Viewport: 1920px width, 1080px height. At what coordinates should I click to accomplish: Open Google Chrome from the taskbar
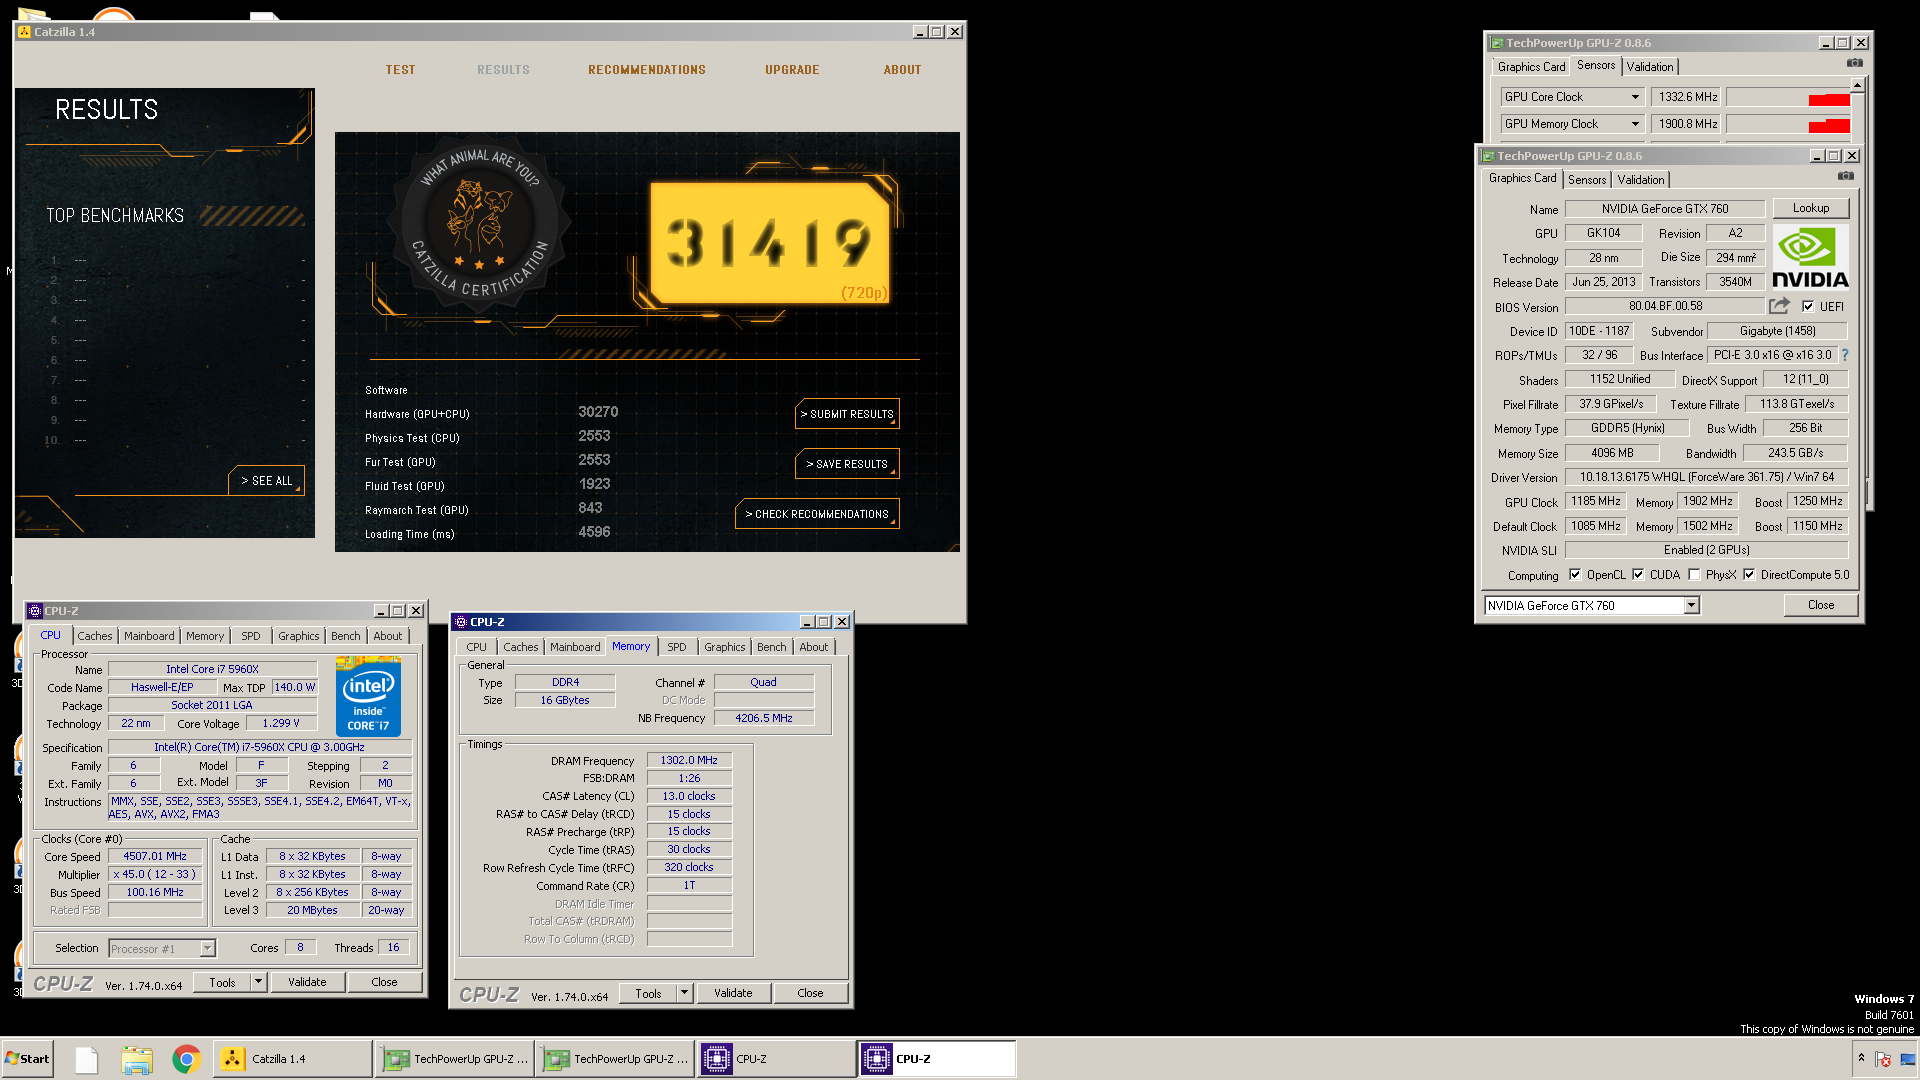pyautogui.click(x=186, y=1059)
